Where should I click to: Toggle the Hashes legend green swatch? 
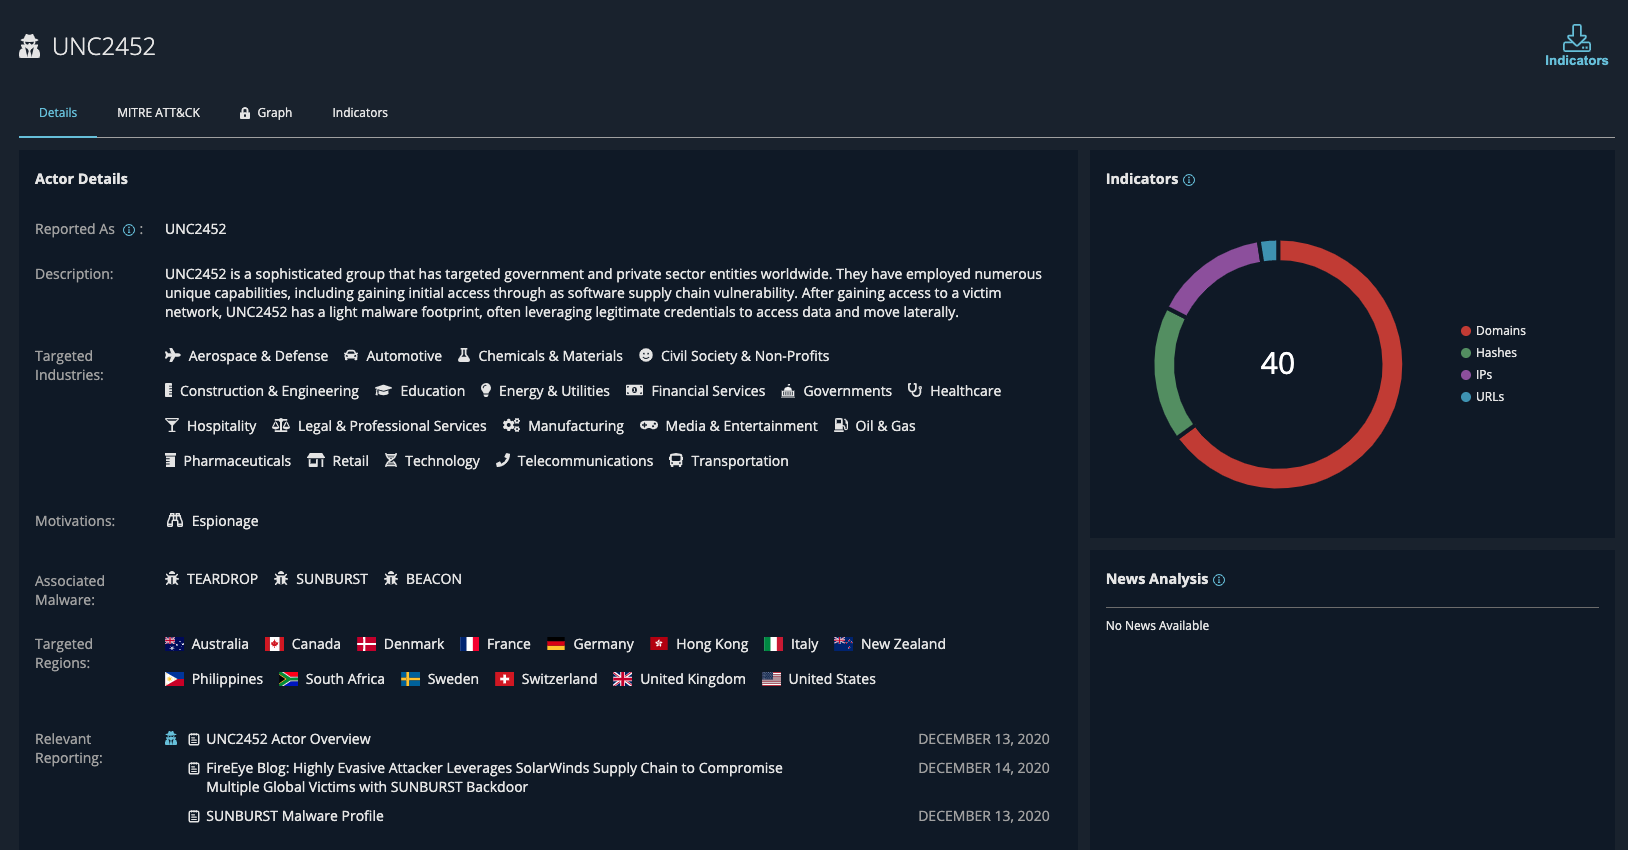point(1466,353)
